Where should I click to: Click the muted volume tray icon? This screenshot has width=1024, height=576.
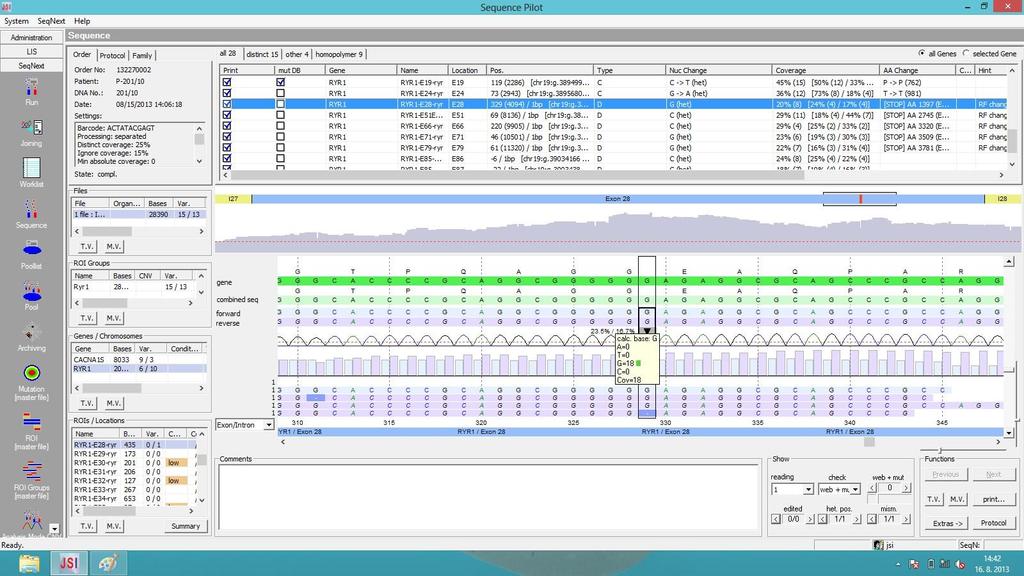click(x=960, y=564)
